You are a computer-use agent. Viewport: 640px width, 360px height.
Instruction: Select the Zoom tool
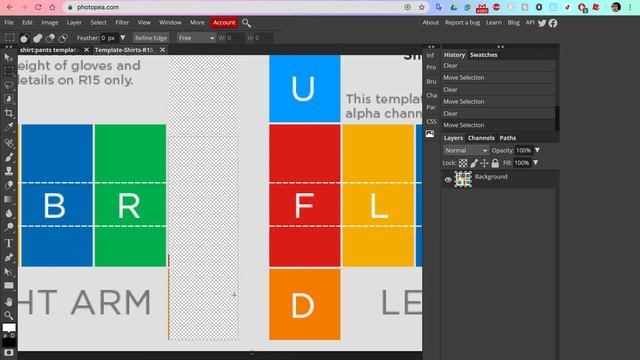9,315
